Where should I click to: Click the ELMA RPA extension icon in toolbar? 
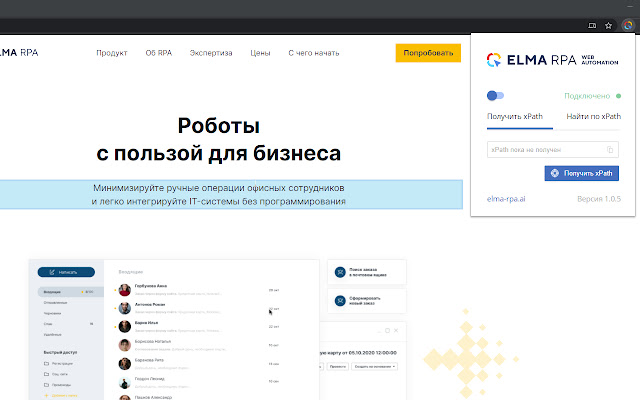click(x=628, y=25)
